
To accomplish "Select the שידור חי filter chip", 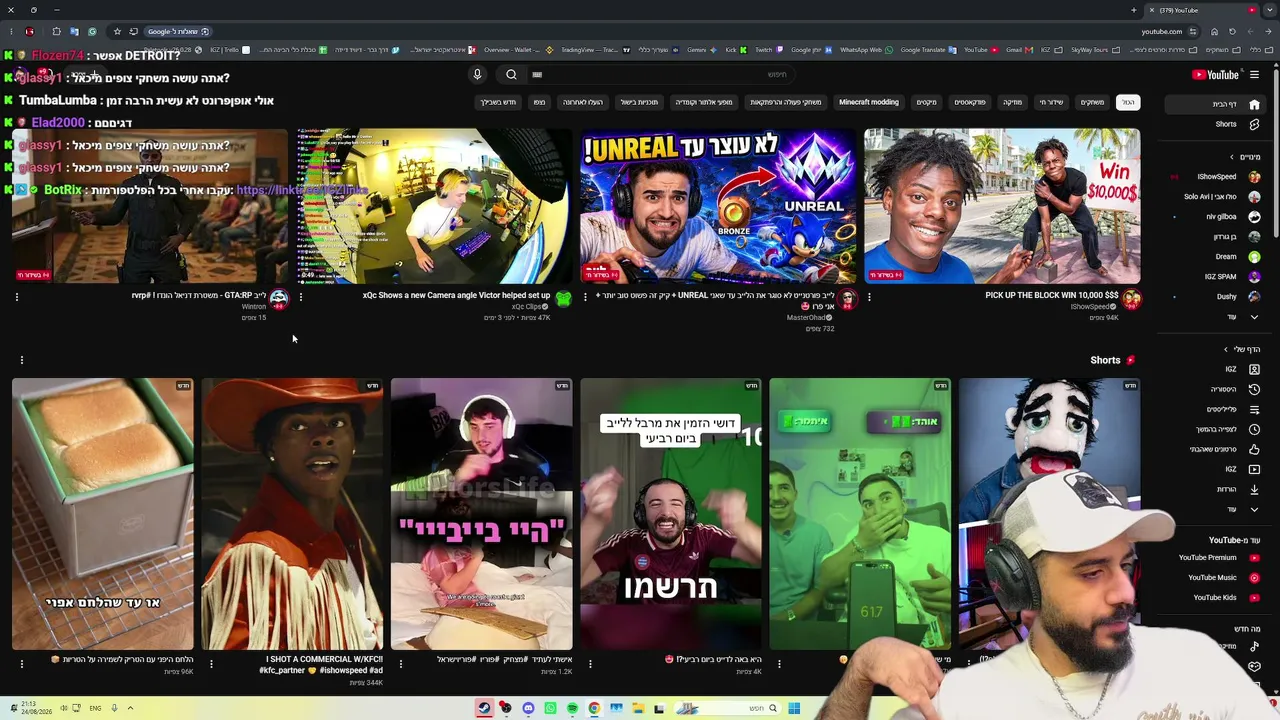I will pyautogui.click(x=1051, y=102).
